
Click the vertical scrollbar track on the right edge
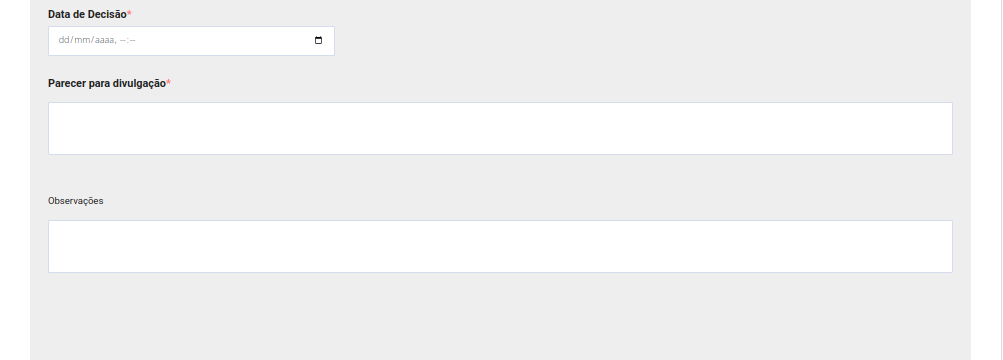(1000, 180)
